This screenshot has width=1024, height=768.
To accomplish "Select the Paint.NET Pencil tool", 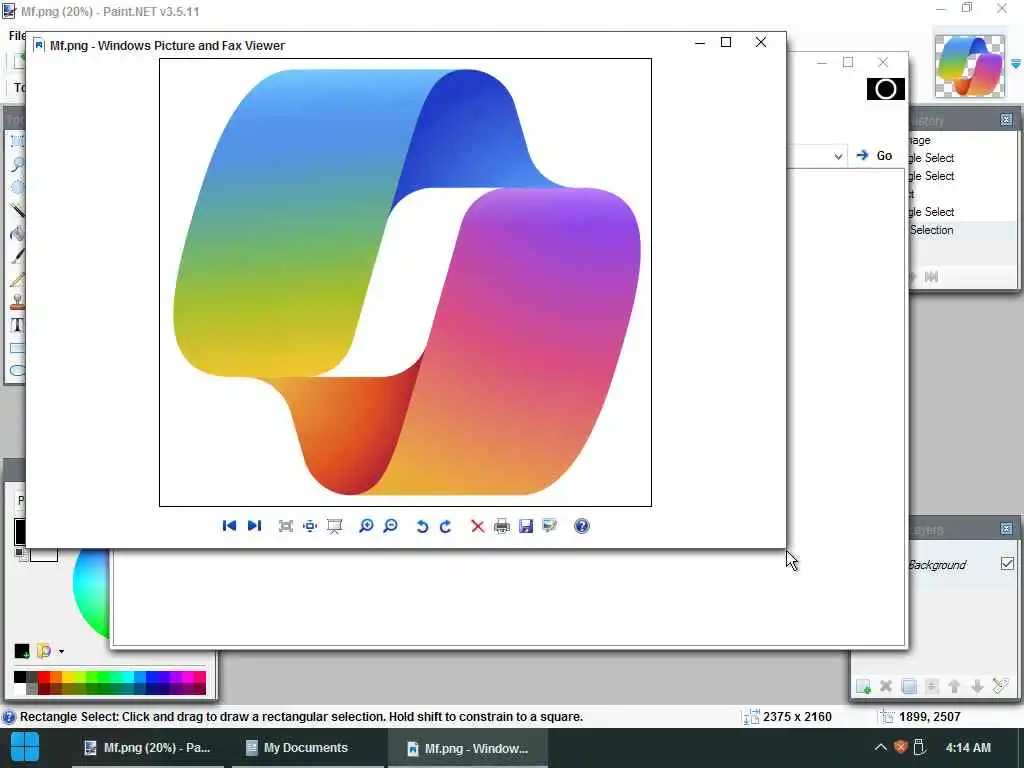I will pos(17,280).
